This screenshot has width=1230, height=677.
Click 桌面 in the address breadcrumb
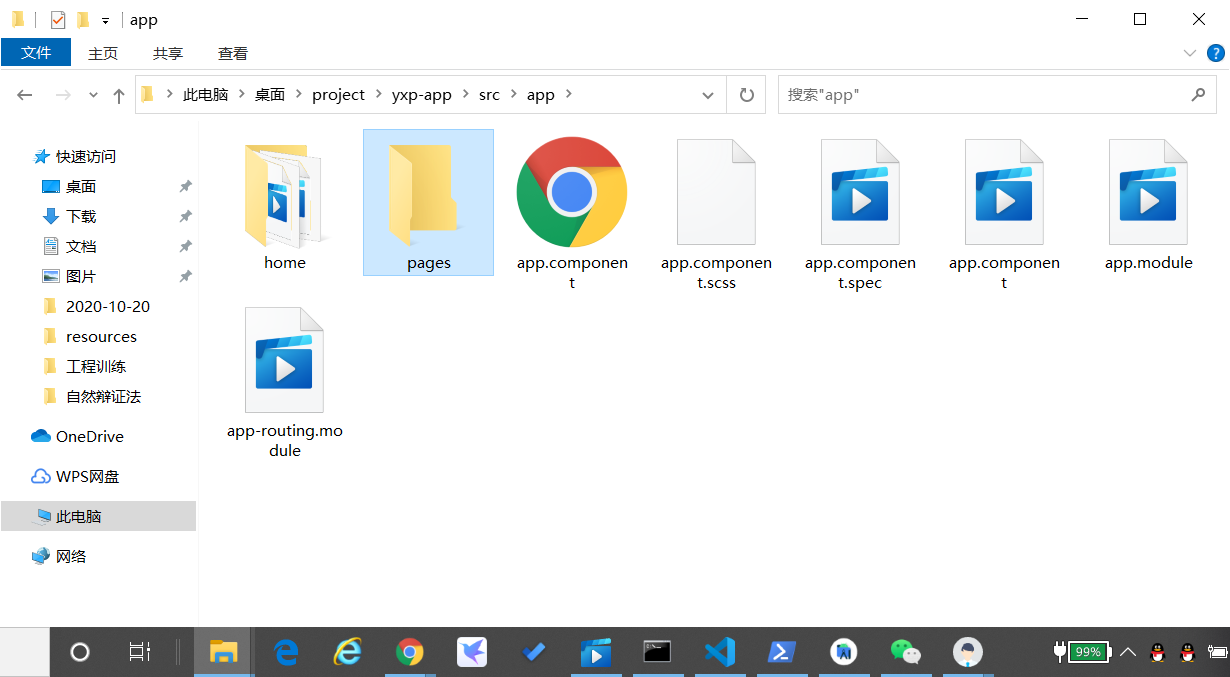pos(270,94)
